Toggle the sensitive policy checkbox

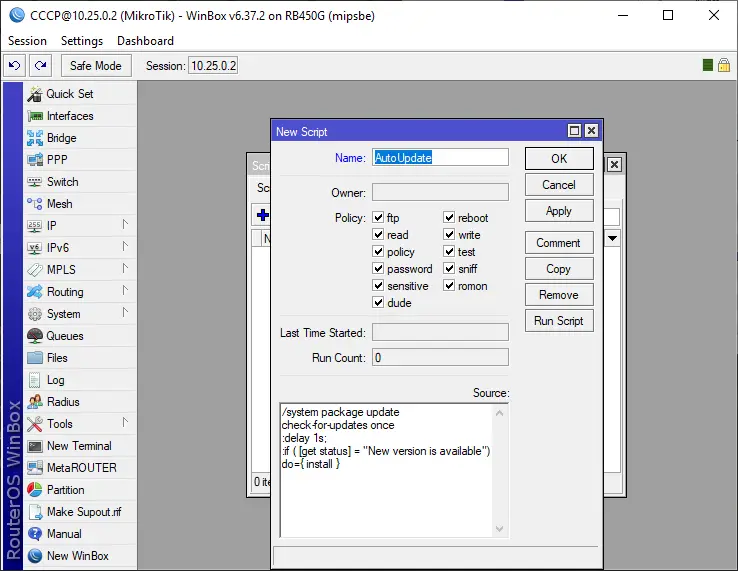378,285
